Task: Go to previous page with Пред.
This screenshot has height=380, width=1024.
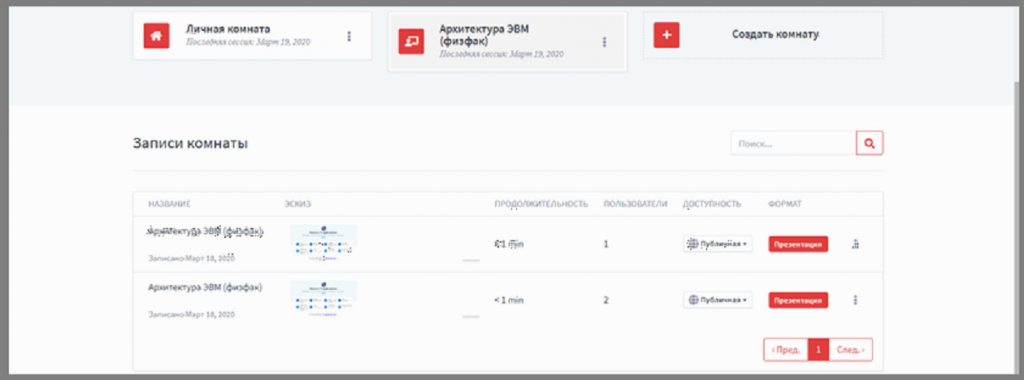Action: pyautogui.click(x=786, y=350)
